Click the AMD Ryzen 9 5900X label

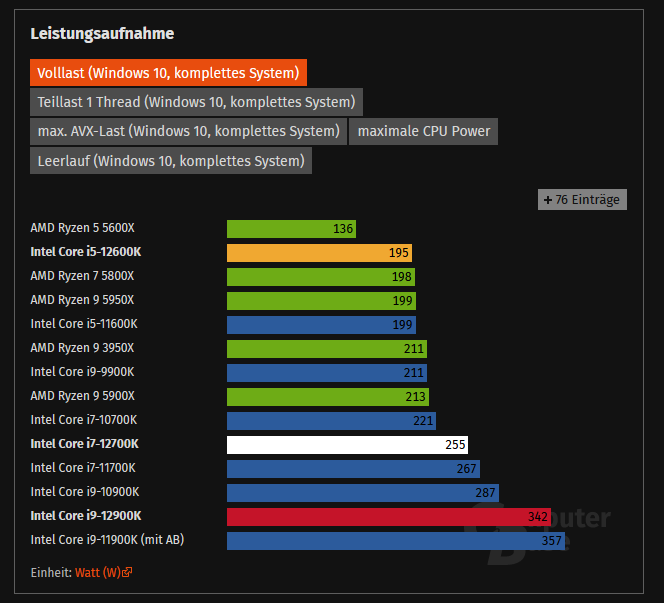(83, 396)
